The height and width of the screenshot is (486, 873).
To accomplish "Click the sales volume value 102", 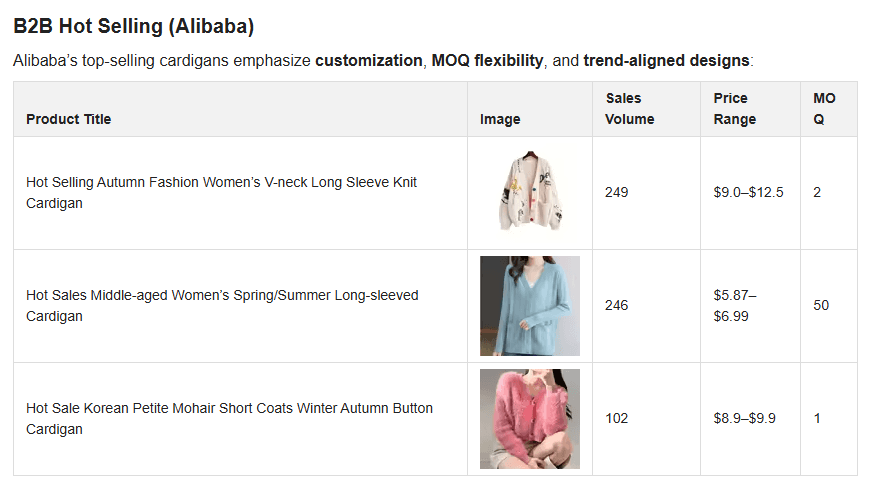I will [617, 418].
